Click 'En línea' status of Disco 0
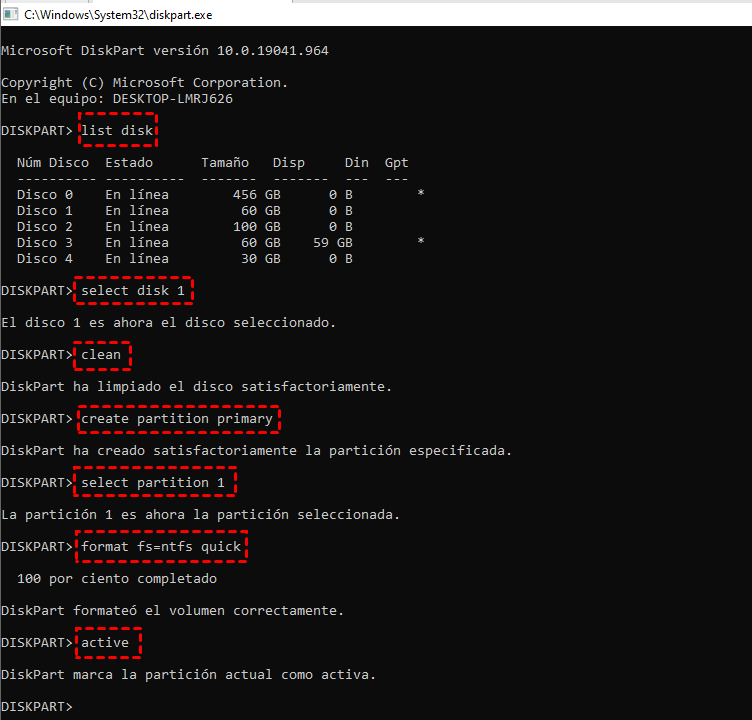Screen dimensions: 752x720 pos(137,195)
